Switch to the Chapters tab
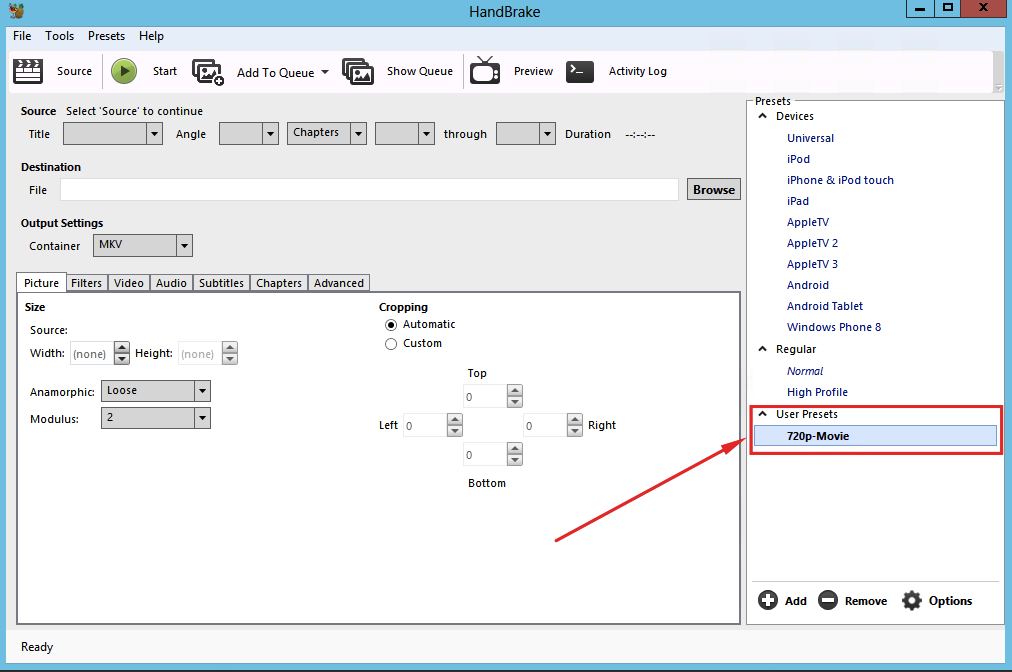The image size is (1012, 672). coord(279,283)
